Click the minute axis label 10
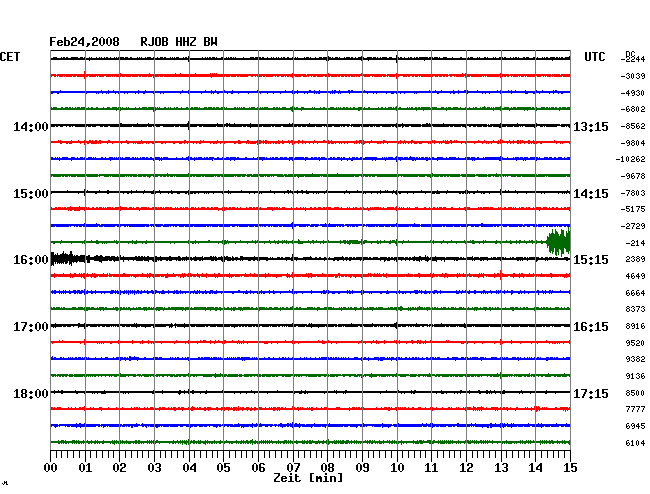 click(x=397, y=468)
